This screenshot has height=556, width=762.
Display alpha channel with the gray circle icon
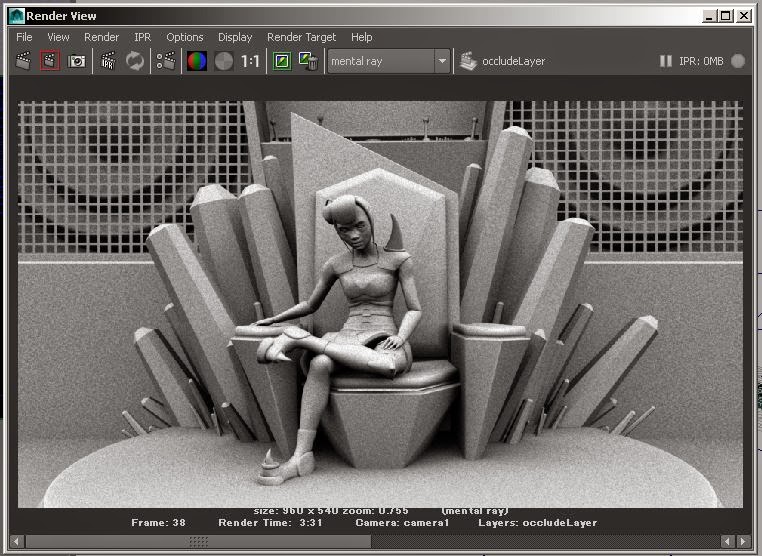(224, 61)
